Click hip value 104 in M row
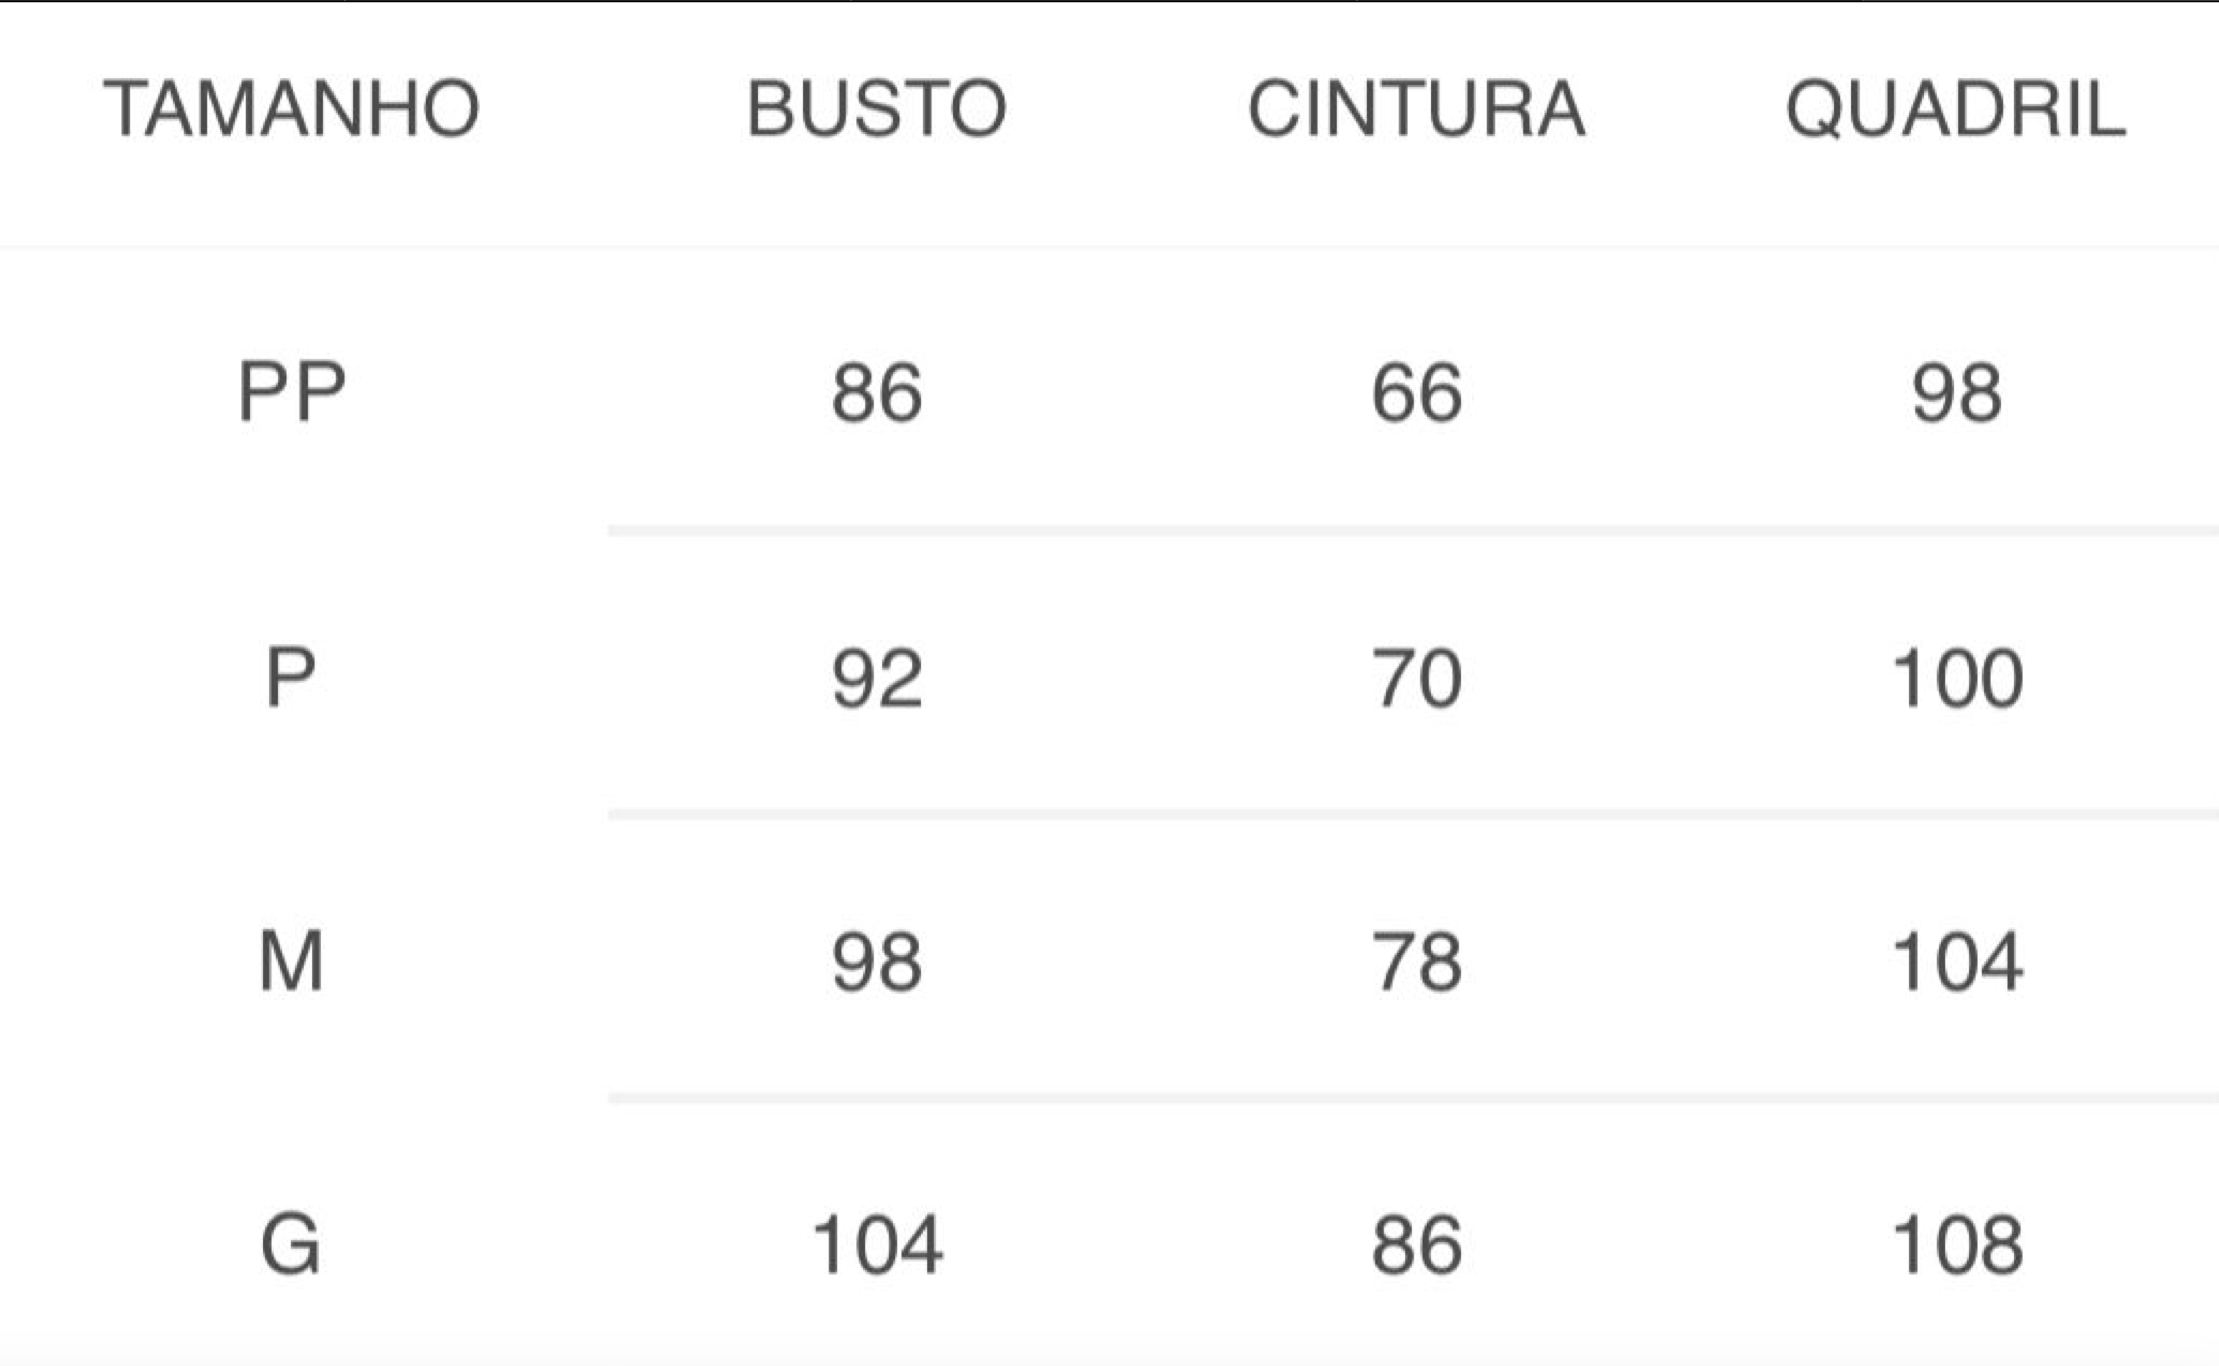The width and height of the screenshot is (2219, 1366). click(1957, 963)
